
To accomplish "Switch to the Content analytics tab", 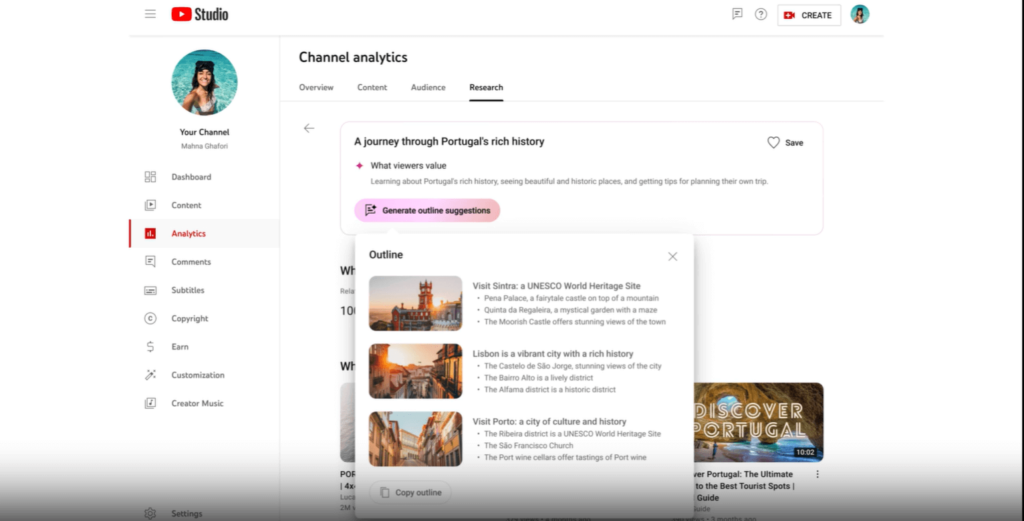I will tap(372, 87).
